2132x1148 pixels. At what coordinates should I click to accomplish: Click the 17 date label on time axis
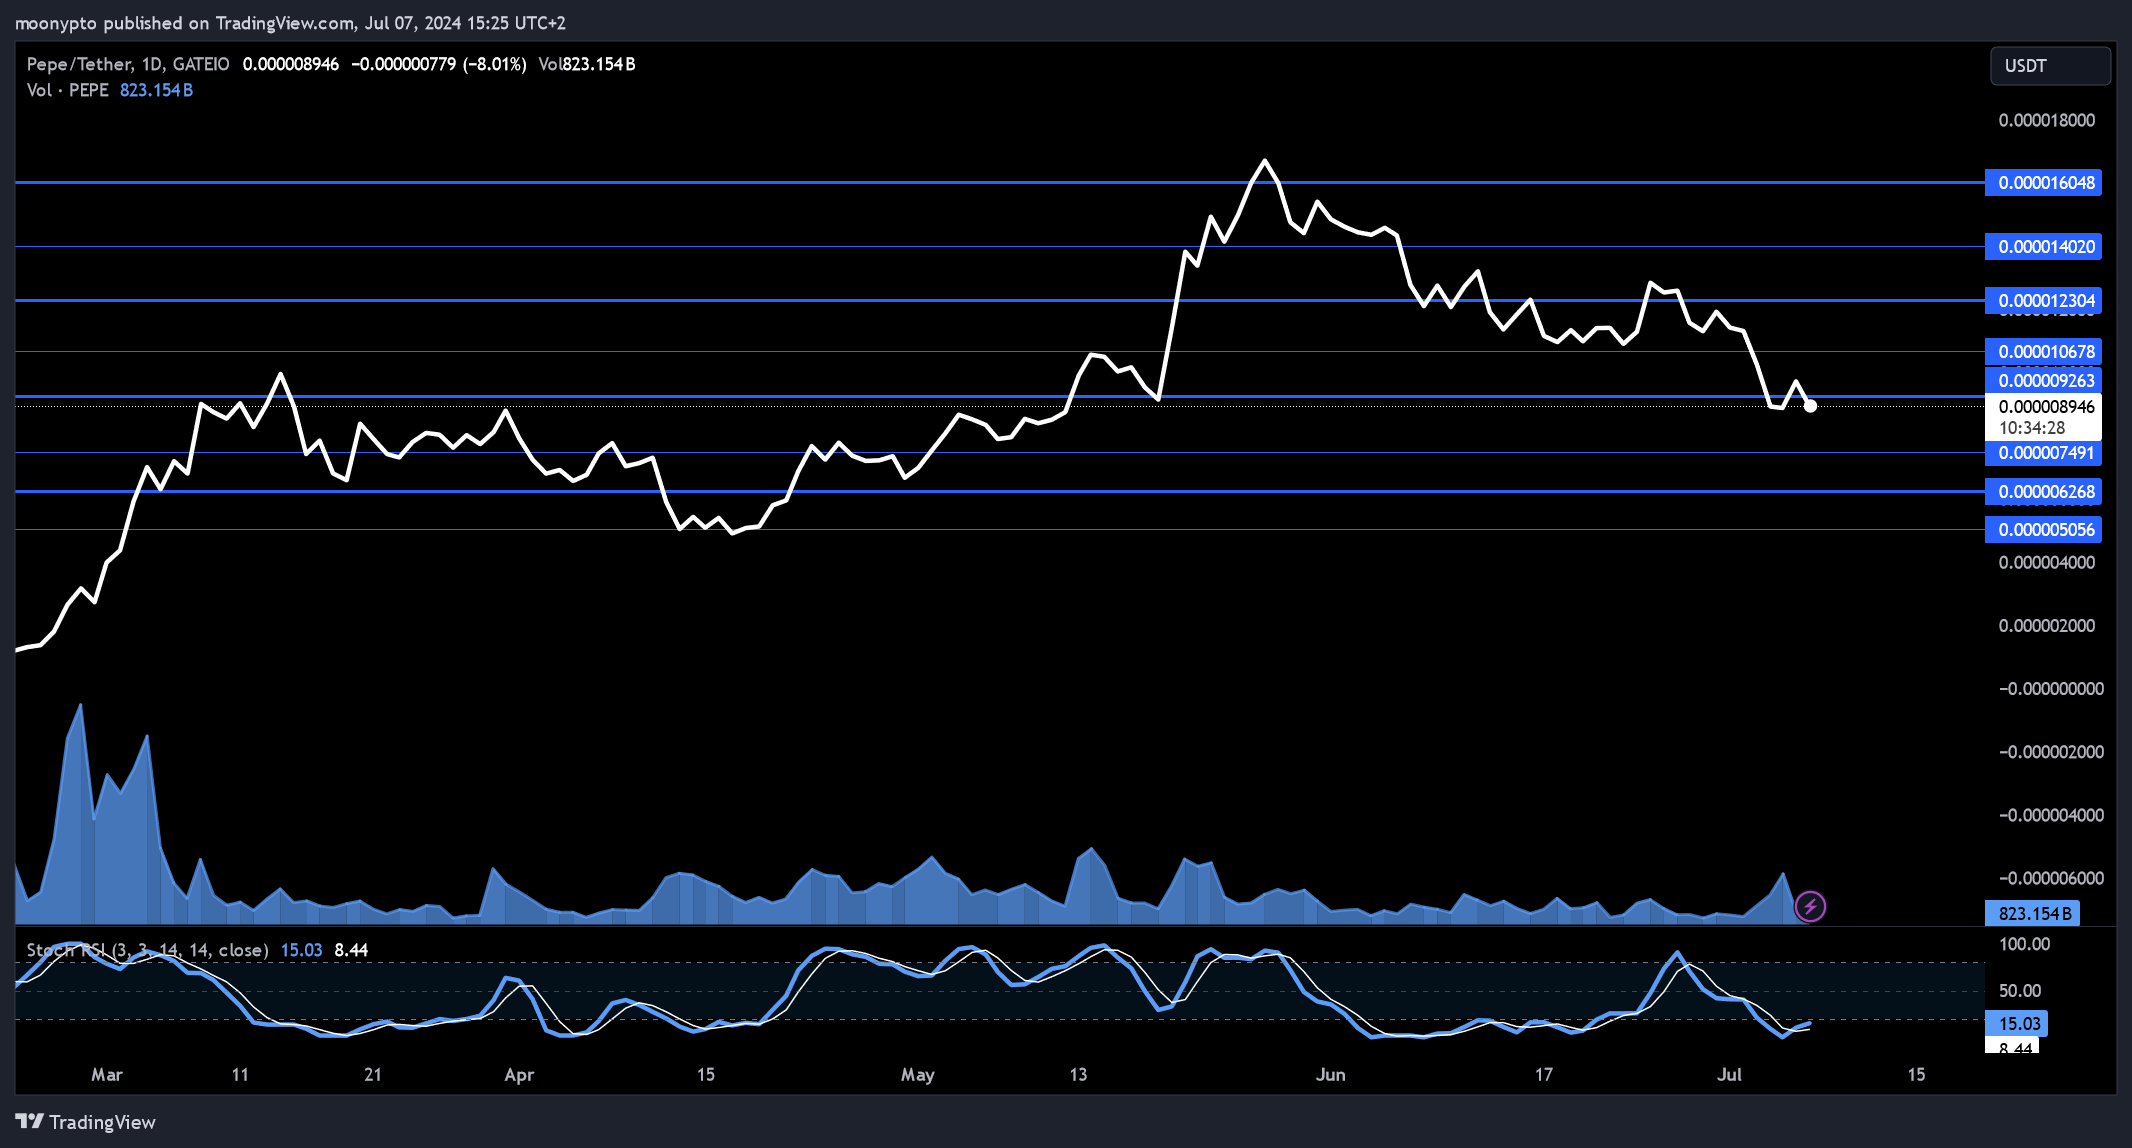1544,1075
